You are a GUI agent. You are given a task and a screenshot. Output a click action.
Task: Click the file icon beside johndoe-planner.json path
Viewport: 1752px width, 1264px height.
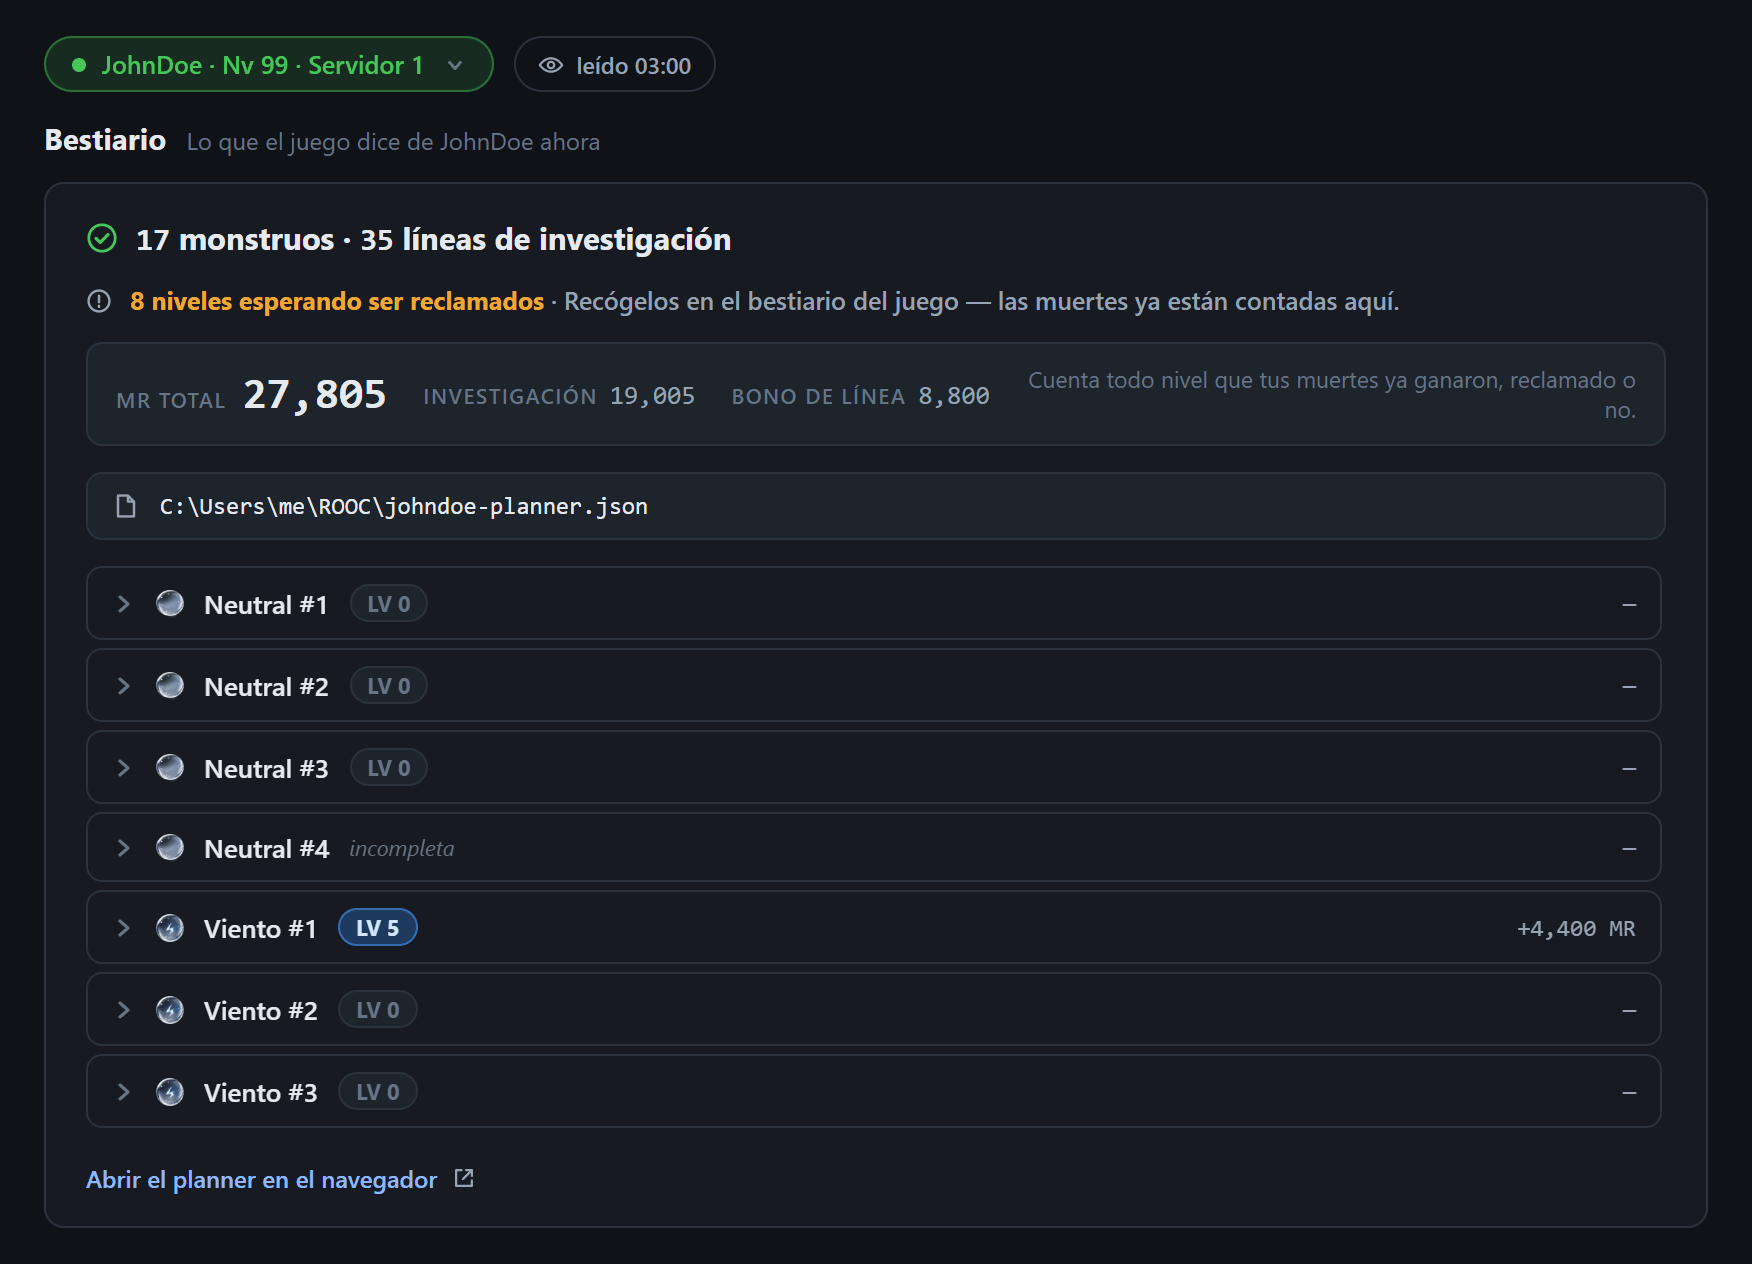(x=126, y=506)
